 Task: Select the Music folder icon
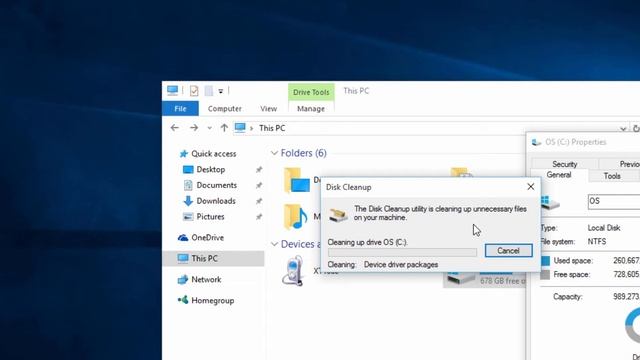click(x=296, y=216)
